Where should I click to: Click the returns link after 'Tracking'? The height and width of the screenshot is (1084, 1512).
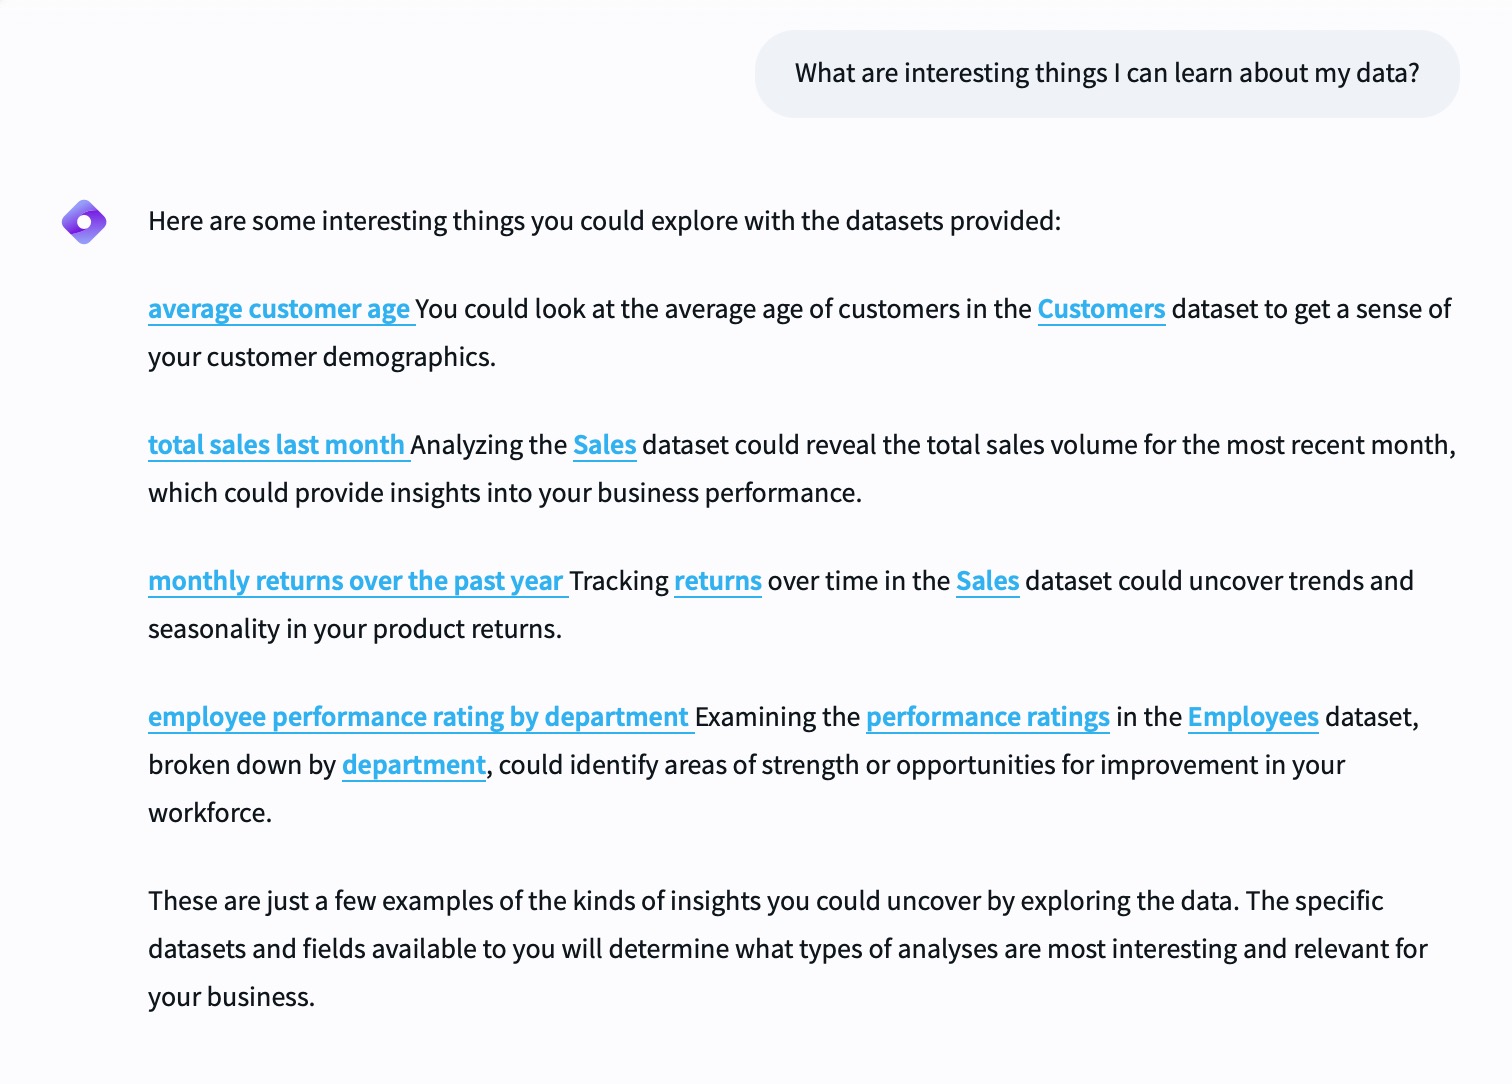(x=718, y=581)
